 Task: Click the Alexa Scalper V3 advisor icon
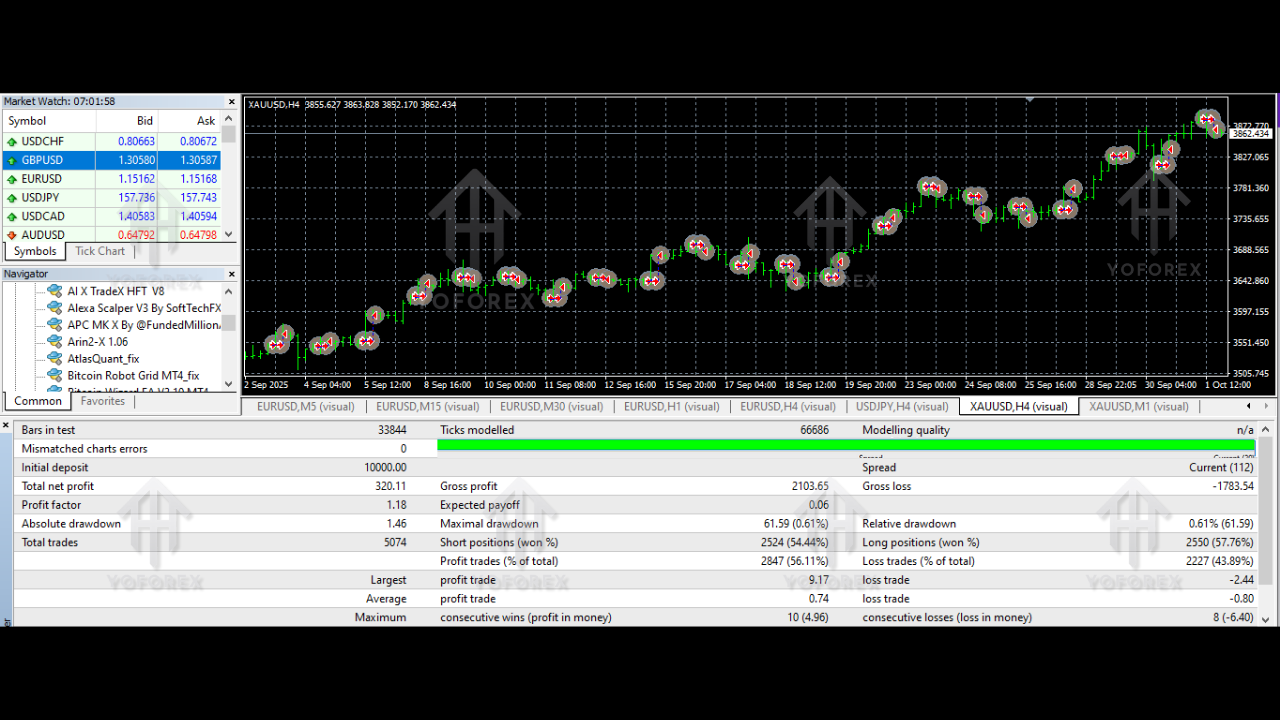(x=53, y=307)
